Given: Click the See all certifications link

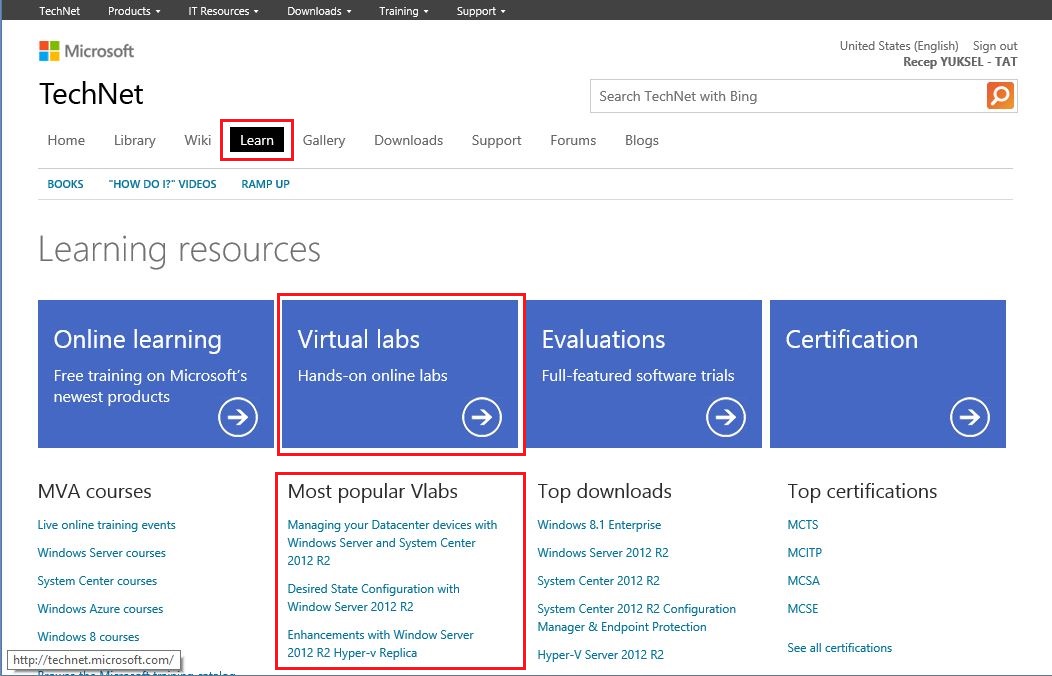Looking at the screenshot, I should 839,648.
